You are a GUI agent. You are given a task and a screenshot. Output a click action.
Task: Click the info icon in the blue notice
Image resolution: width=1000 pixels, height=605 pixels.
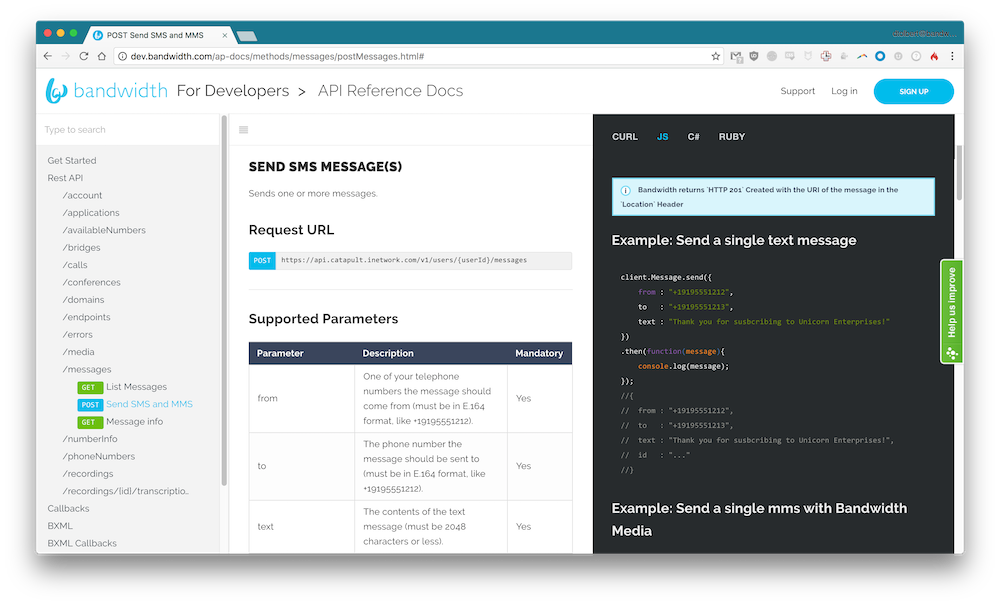point(626,190)
